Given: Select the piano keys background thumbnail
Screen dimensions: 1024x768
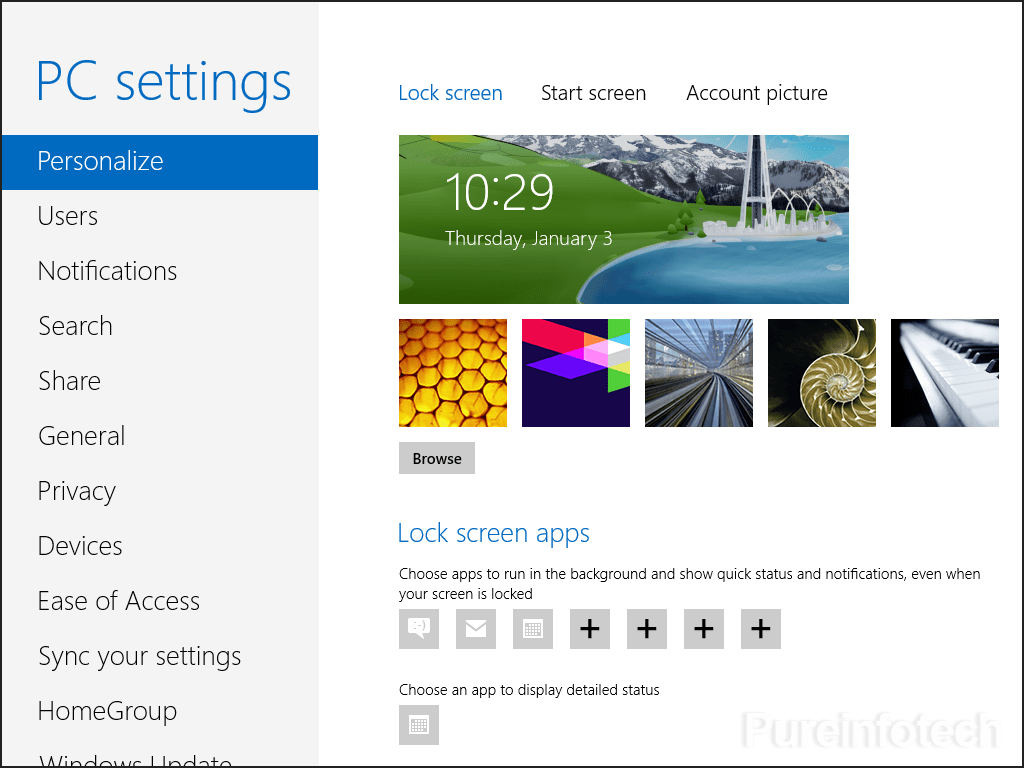Looking at the screenshot, I should (944, 373).
